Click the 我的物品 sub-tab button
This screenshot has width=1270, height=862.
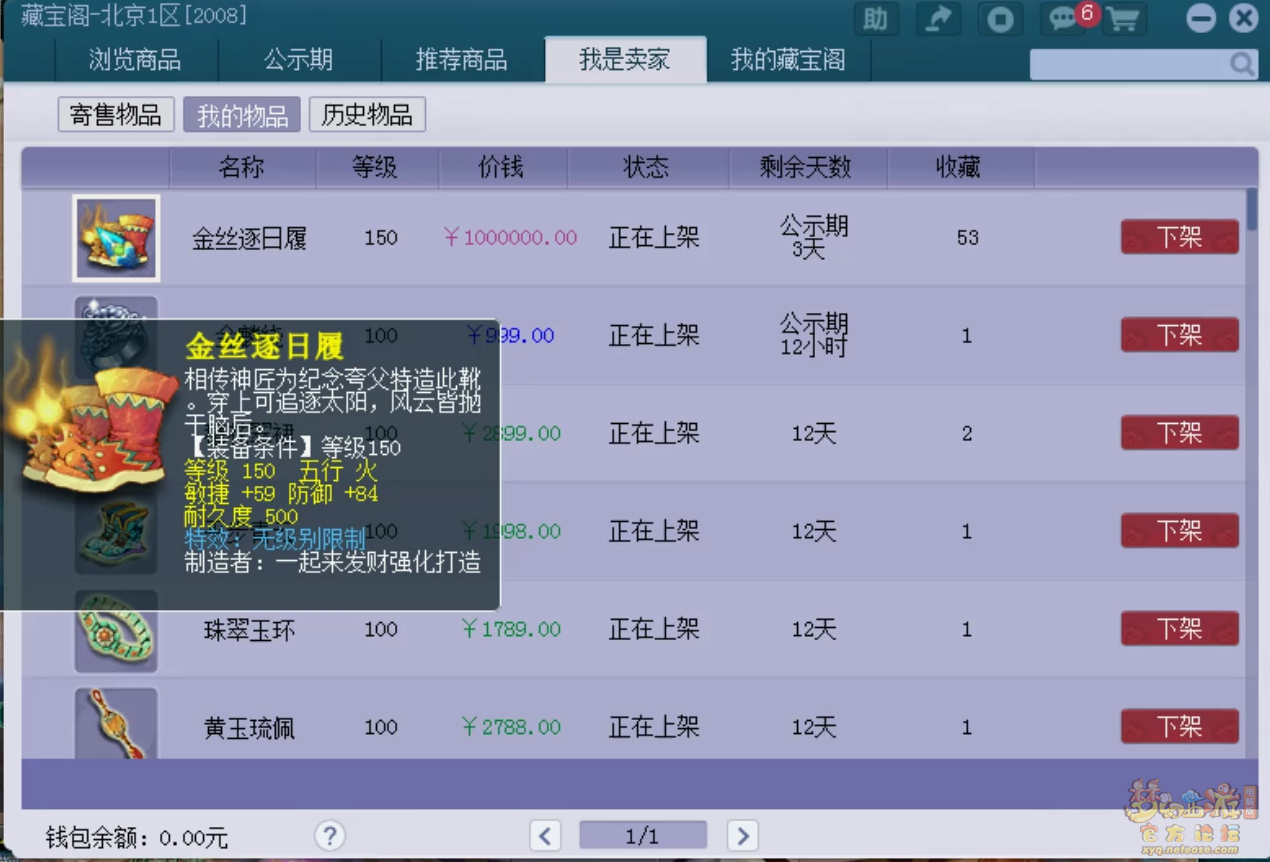[242, 115]
